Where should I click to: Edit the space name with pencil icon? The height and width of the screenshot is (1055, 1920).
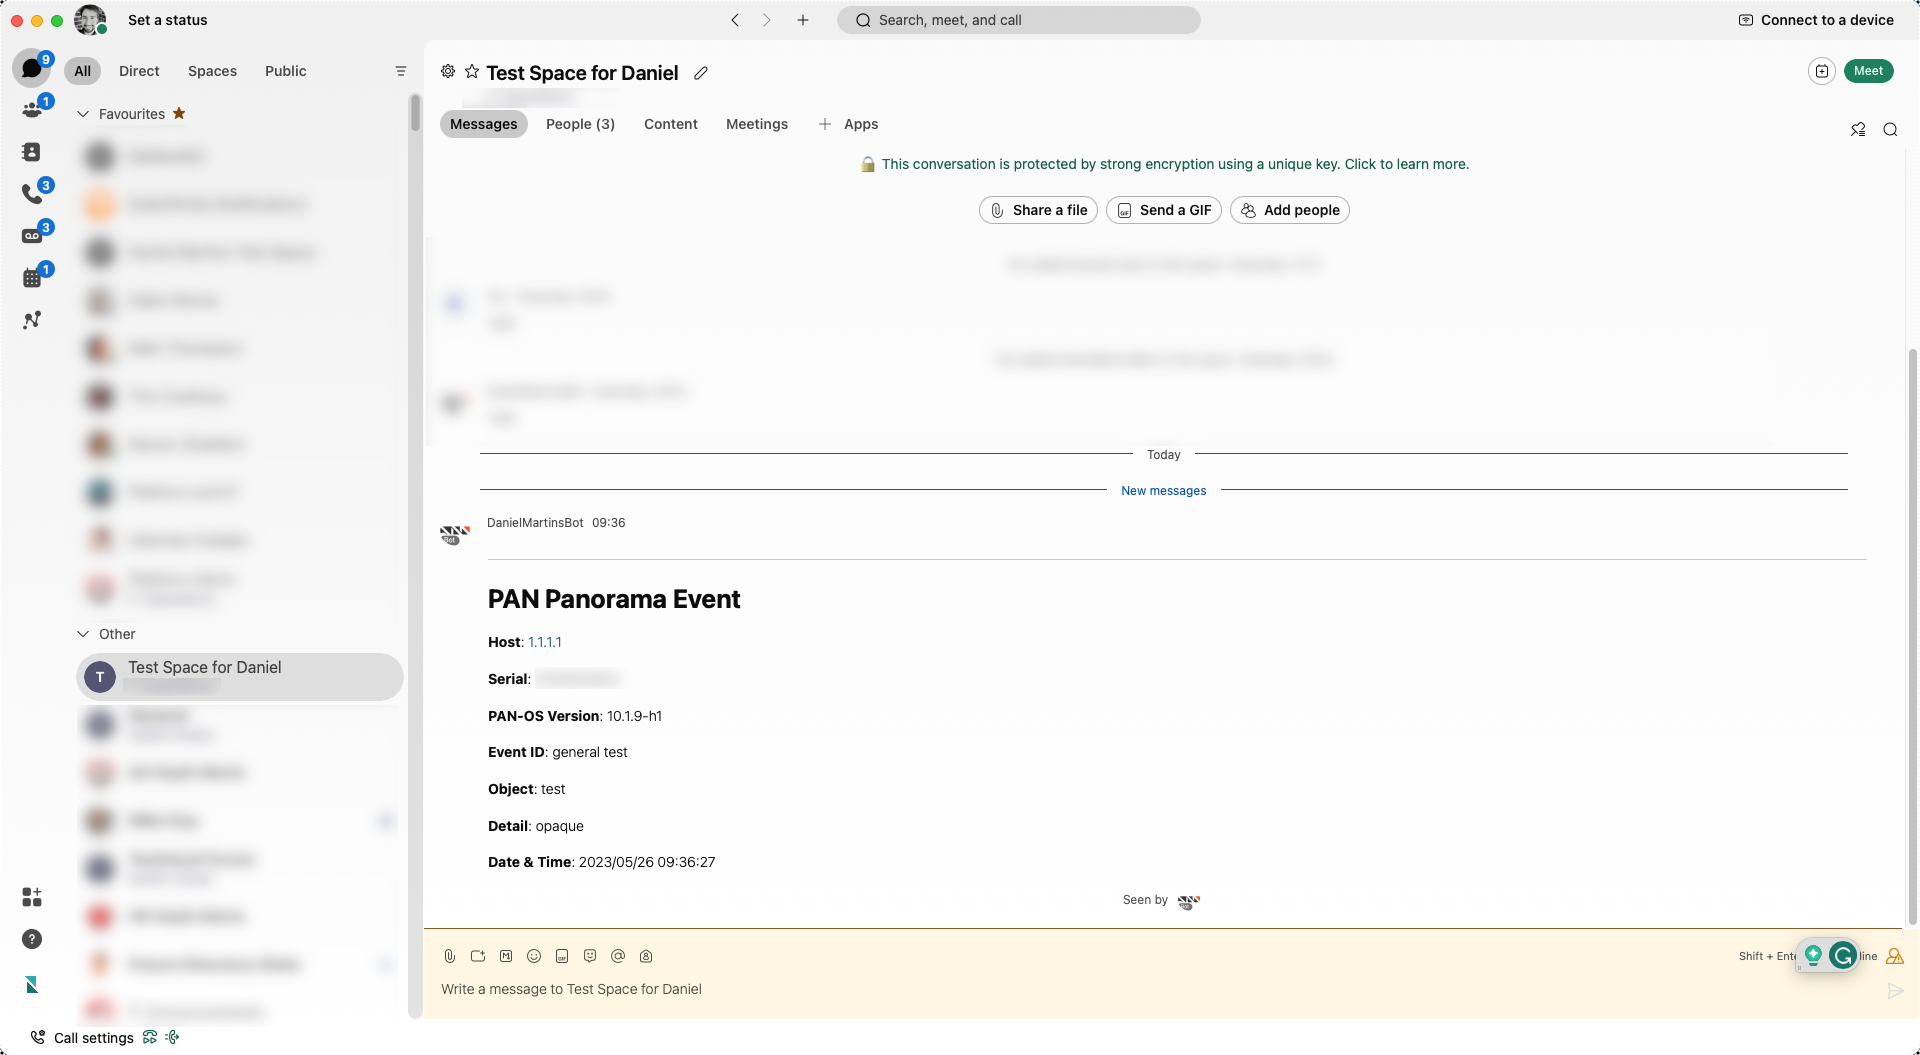click(701, 73)
